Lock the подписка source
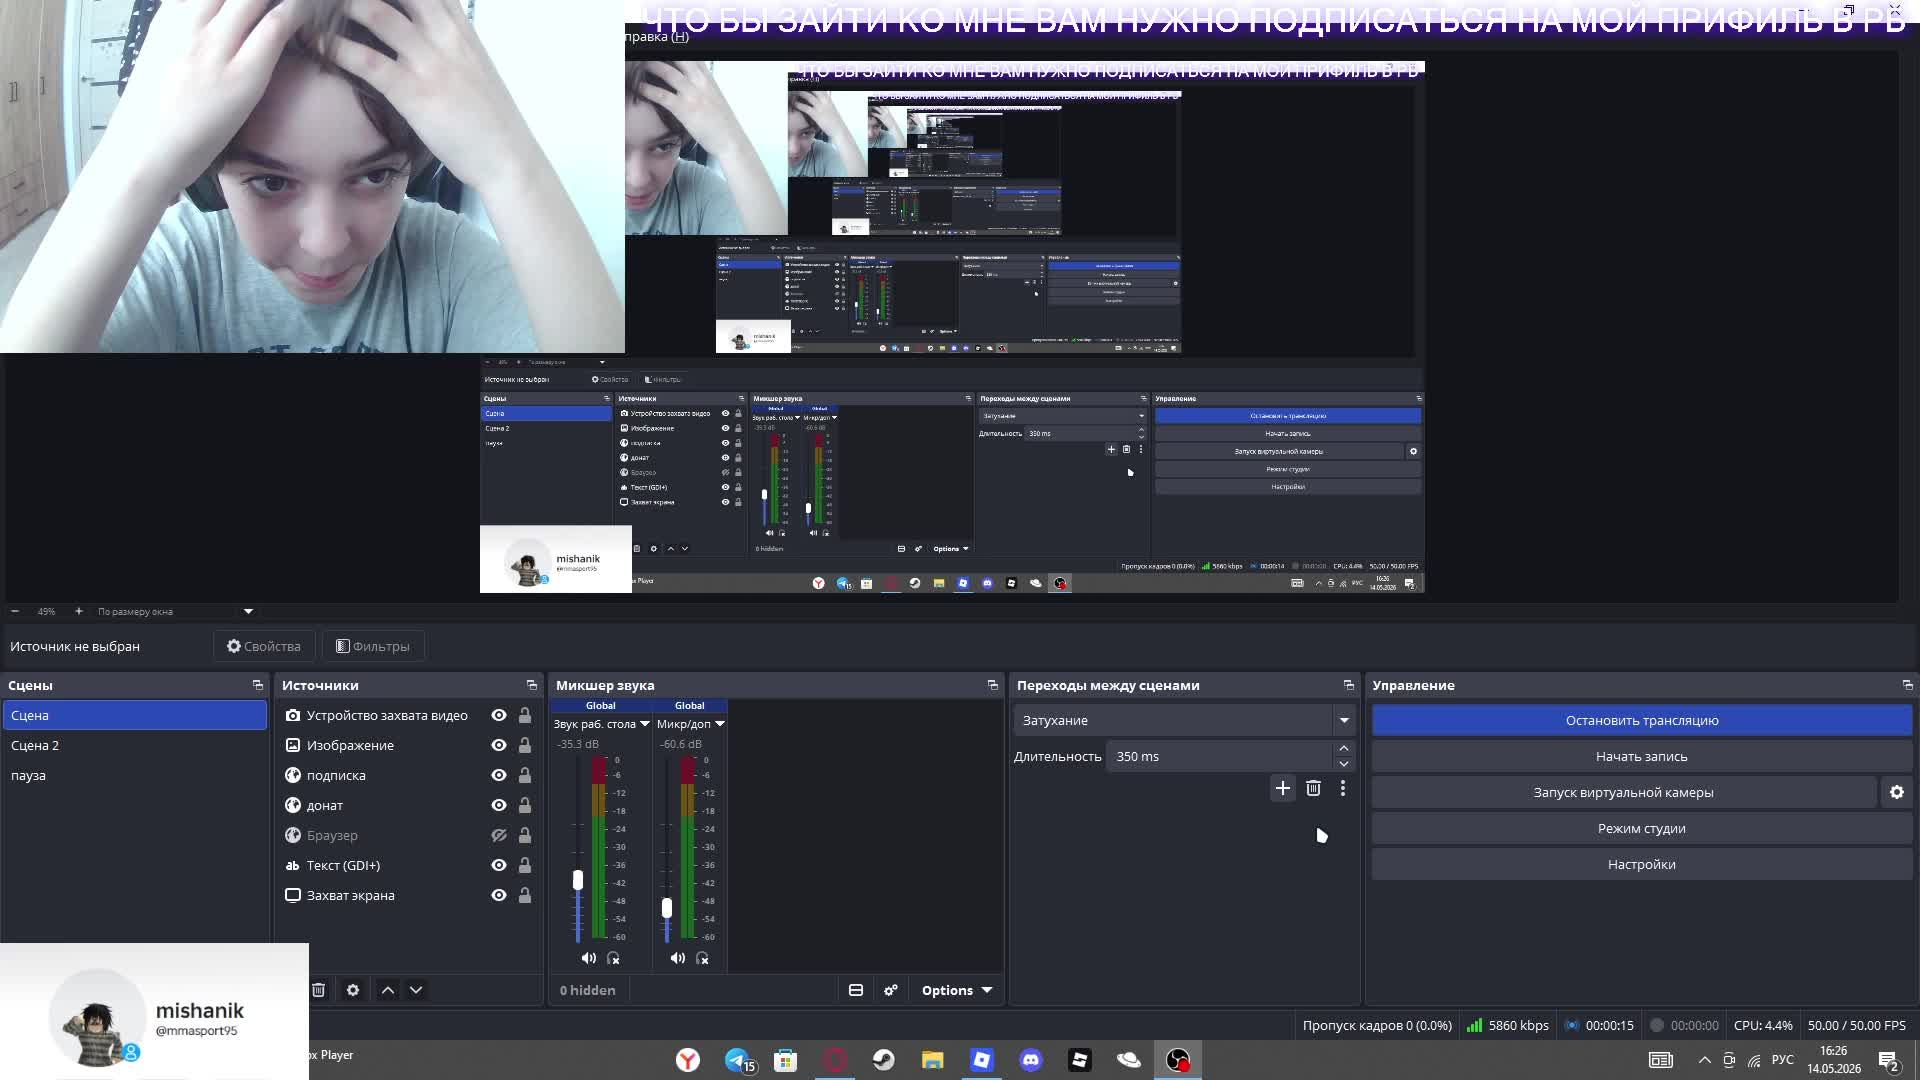The image size is (1920, 1080). (x=524, y=775)
